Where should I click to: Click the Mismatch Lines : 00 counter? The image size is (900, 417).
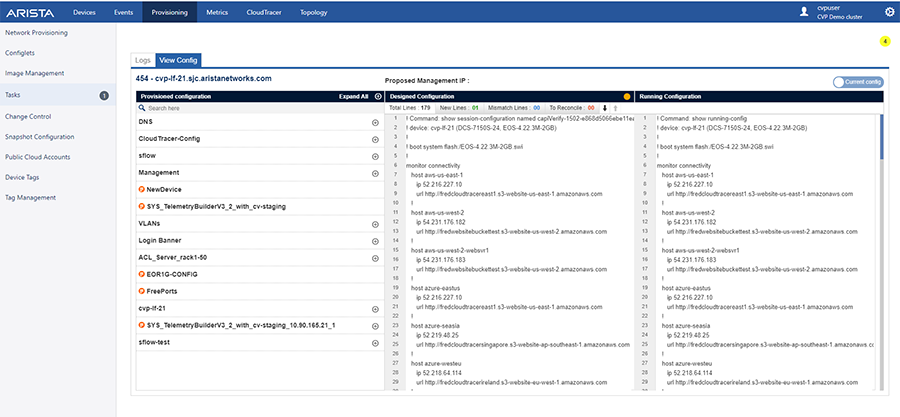pyautogui.click(x=514, y=107)
